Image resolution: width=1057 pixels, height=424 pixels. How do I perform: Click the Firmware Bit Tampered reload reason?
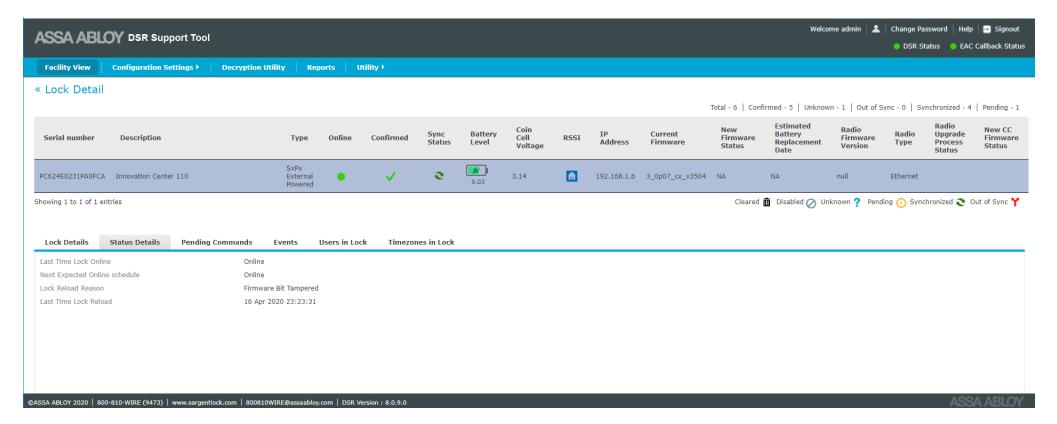click(x=281, y=289)
